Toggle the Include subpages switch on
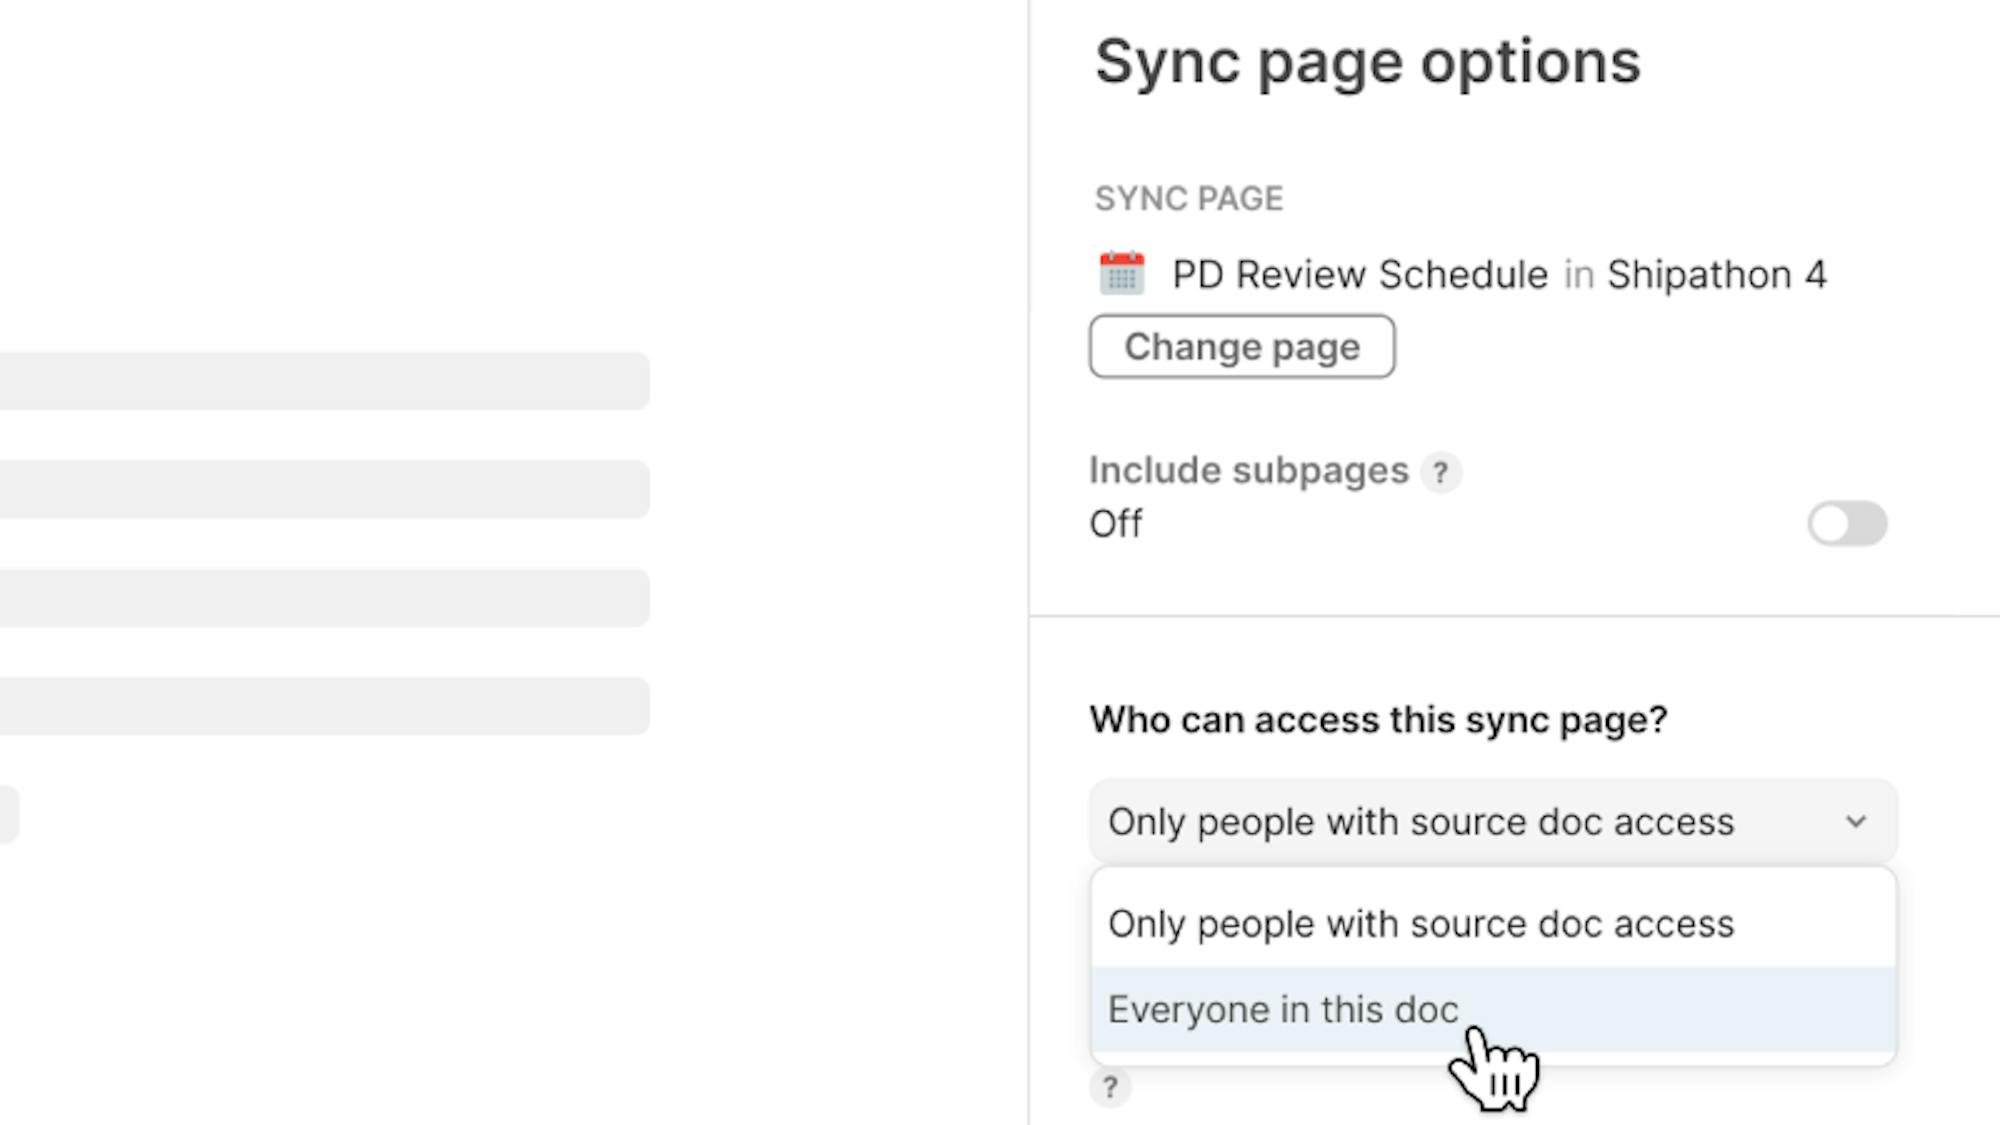2000x1125 pixels. coord(1846,524)
